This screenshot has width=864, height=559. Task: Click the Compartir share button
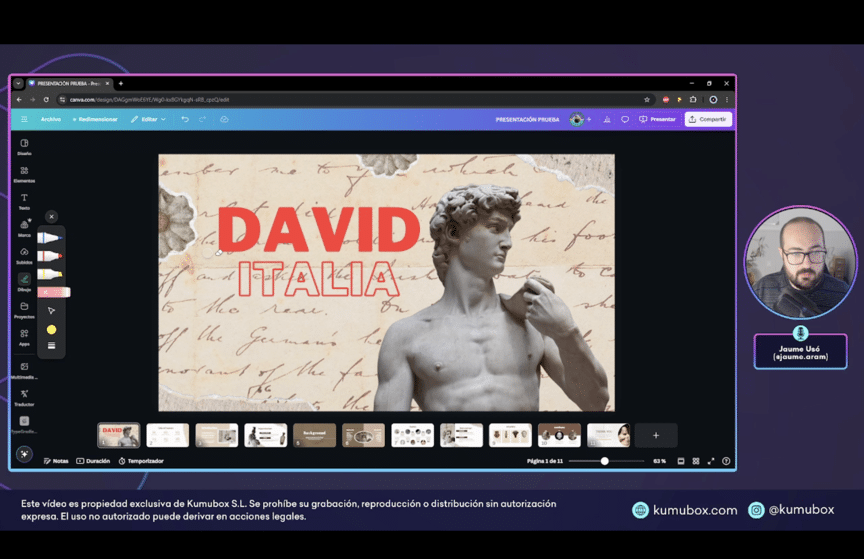pos(708,119)
